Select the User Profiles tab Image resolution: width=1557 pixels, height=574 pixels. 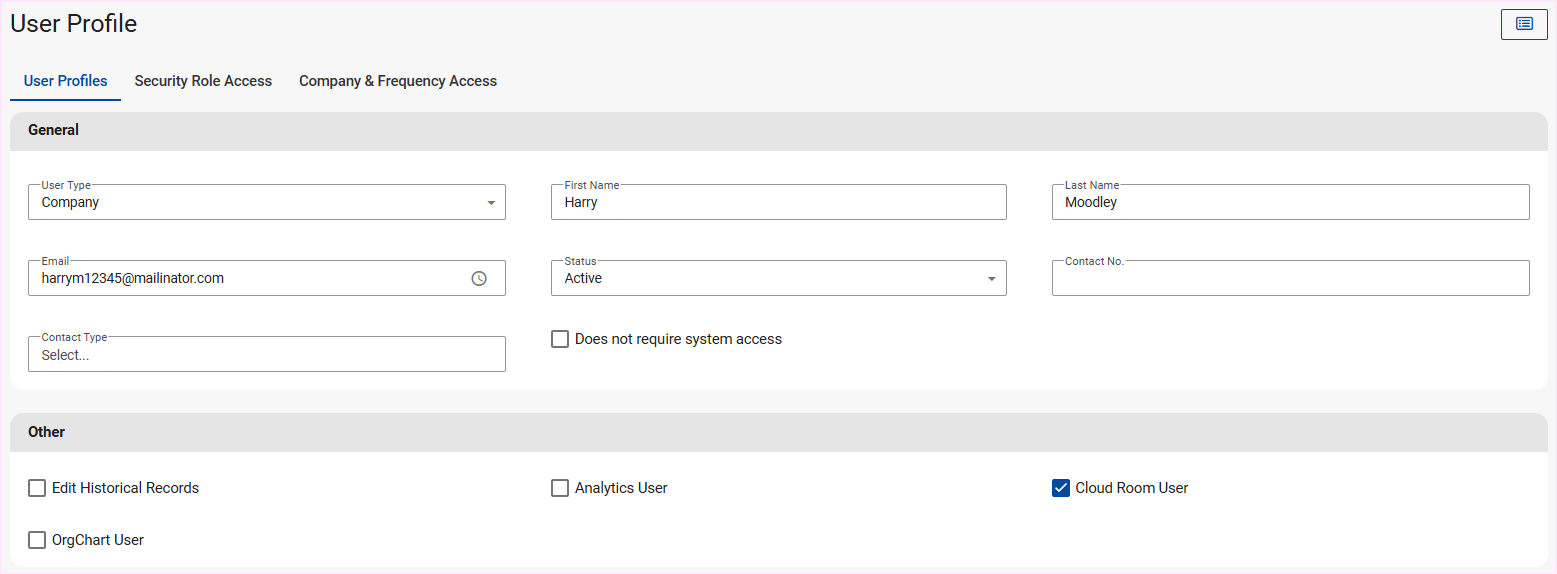pos(65,81)
